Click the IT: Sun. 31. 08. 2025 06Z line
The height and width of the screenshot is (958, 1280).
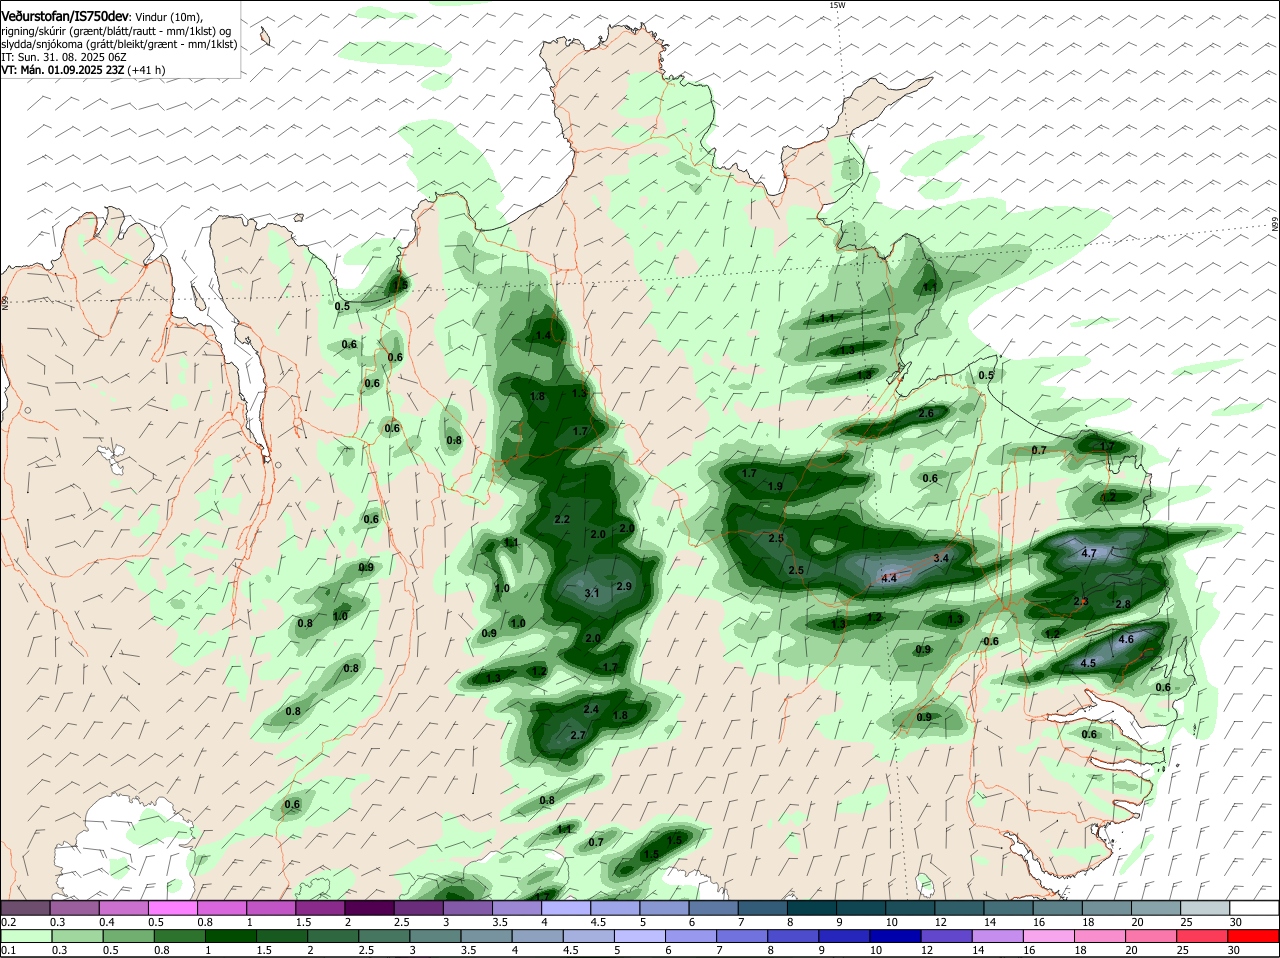coord(63,57)
